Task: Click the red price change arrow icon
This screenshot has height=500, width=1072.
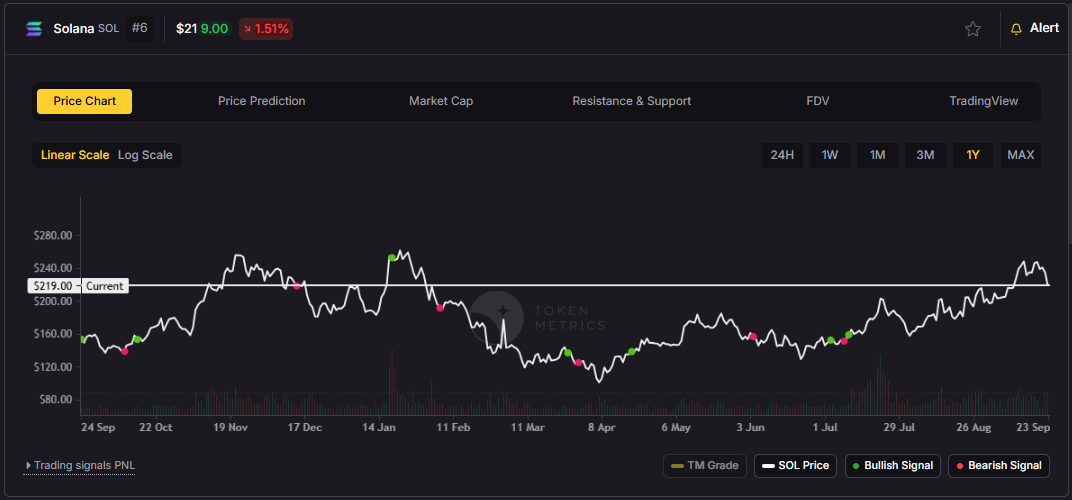Action: coord(247,29)
